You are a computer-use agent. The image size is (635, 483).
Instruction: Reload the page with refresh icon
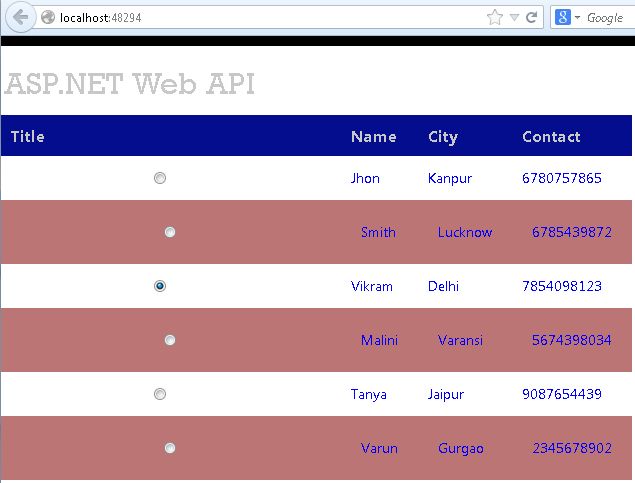click(531, 17)
